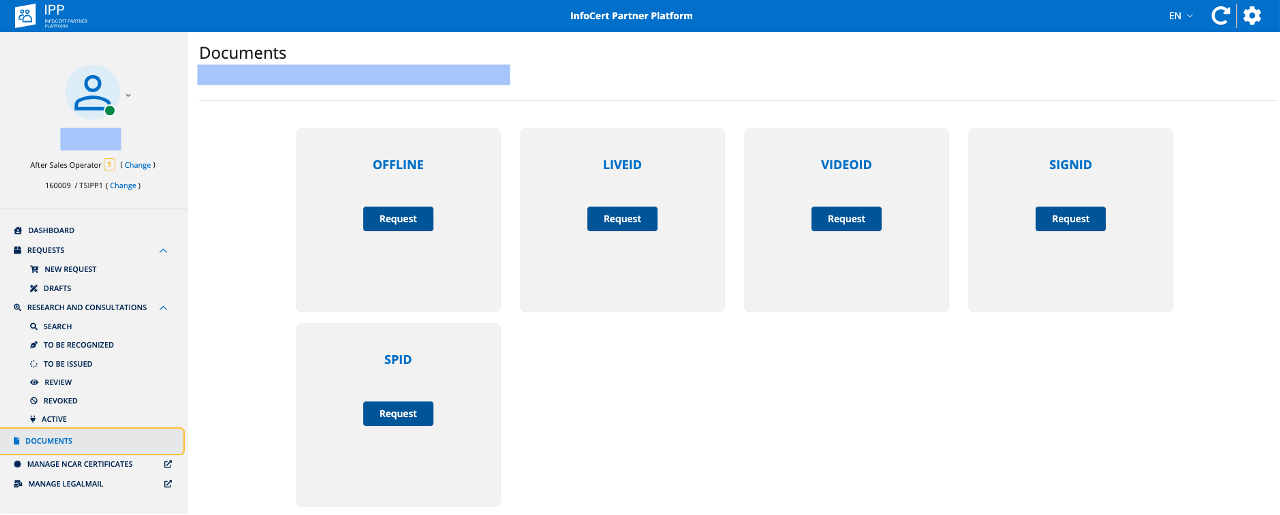
Task: Click Change link next to After Sales Operator
Action: 138,165
